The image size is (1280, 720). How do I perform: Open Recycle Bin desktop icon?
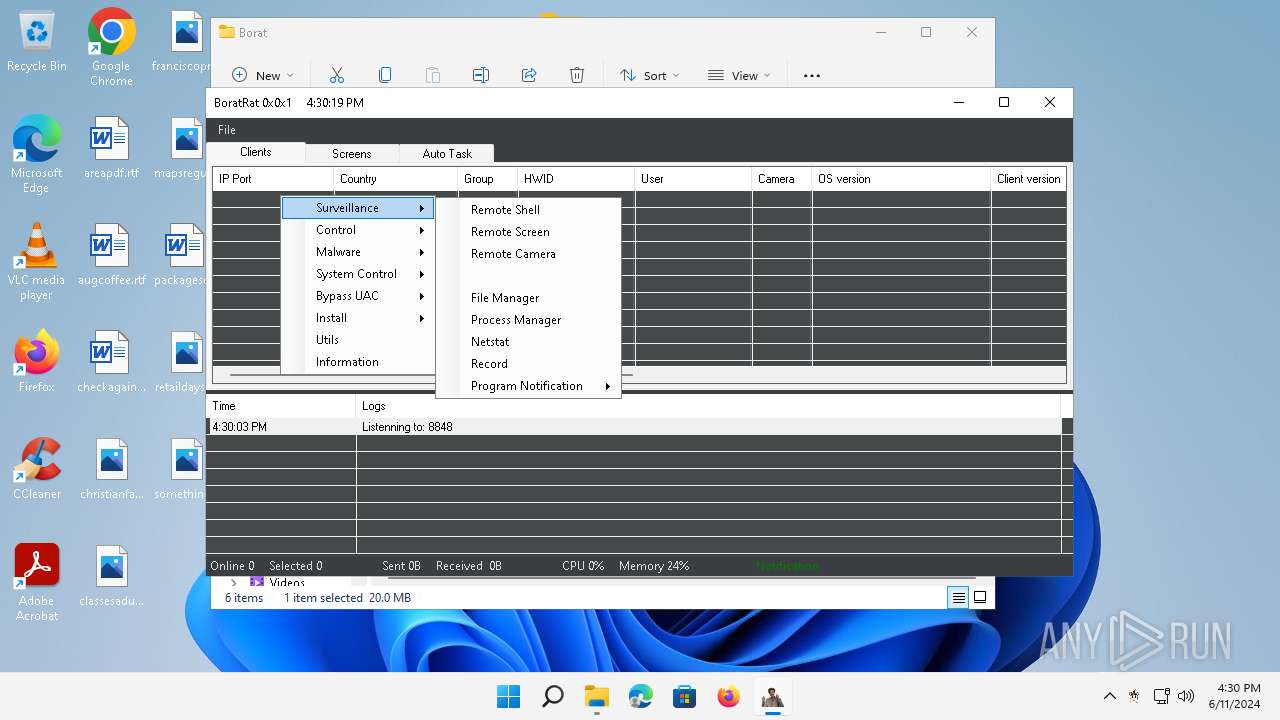coord(37,42)
